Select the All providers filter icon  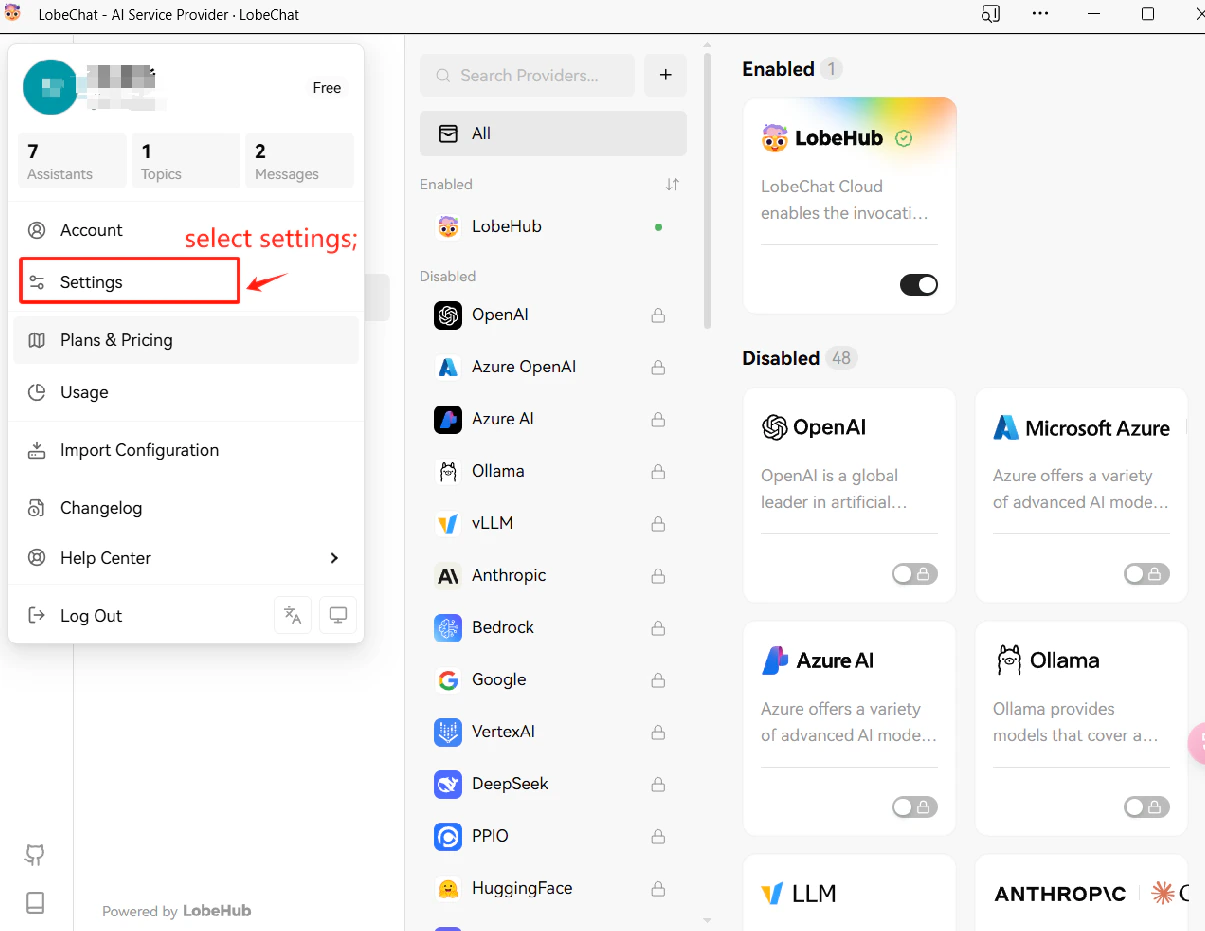449,133
